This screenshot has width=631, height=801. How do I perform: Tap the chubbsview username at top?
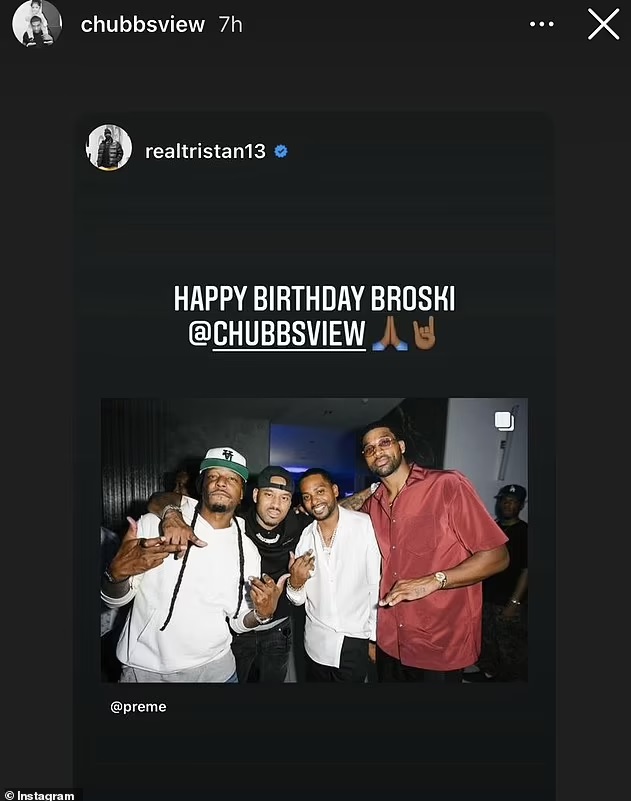pyautogui.click(x=143, y=25)
